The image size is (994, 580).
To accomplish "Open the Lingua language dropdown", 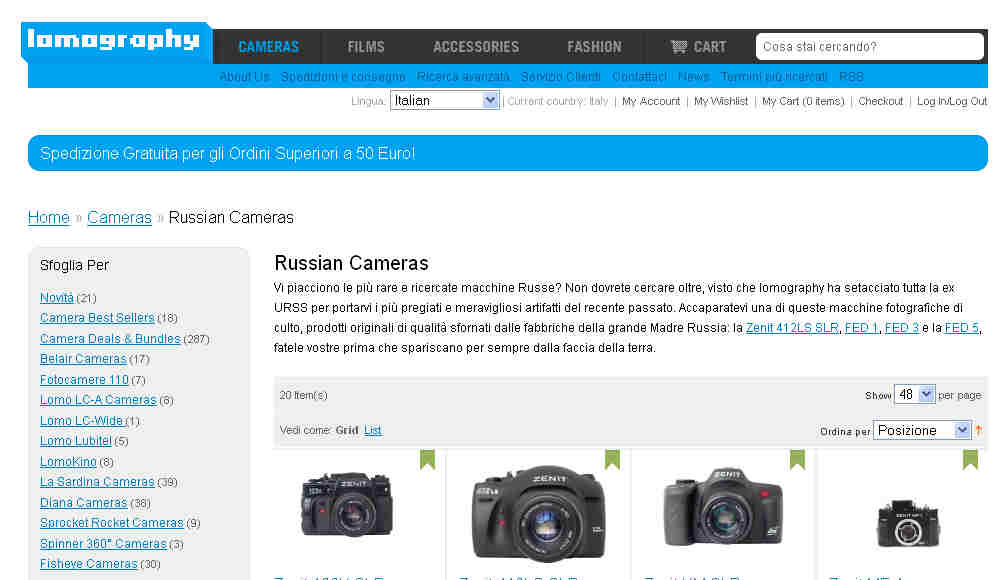I will [444, 100].
